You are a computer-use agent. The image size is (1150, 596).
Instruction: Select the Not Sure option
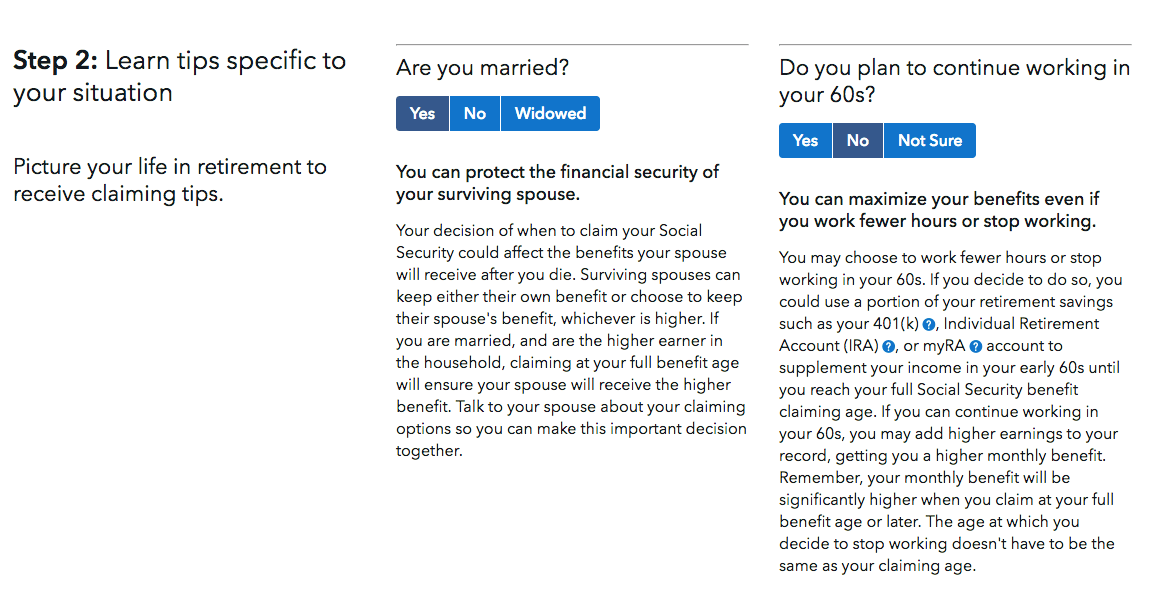930,141
